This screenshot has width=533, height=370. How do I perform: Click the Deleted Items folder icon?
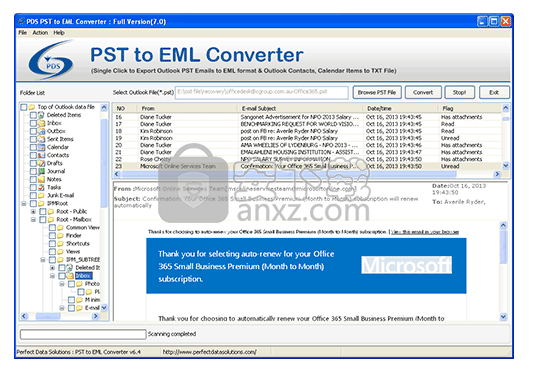pyautogui.click(x=41, y=115)
